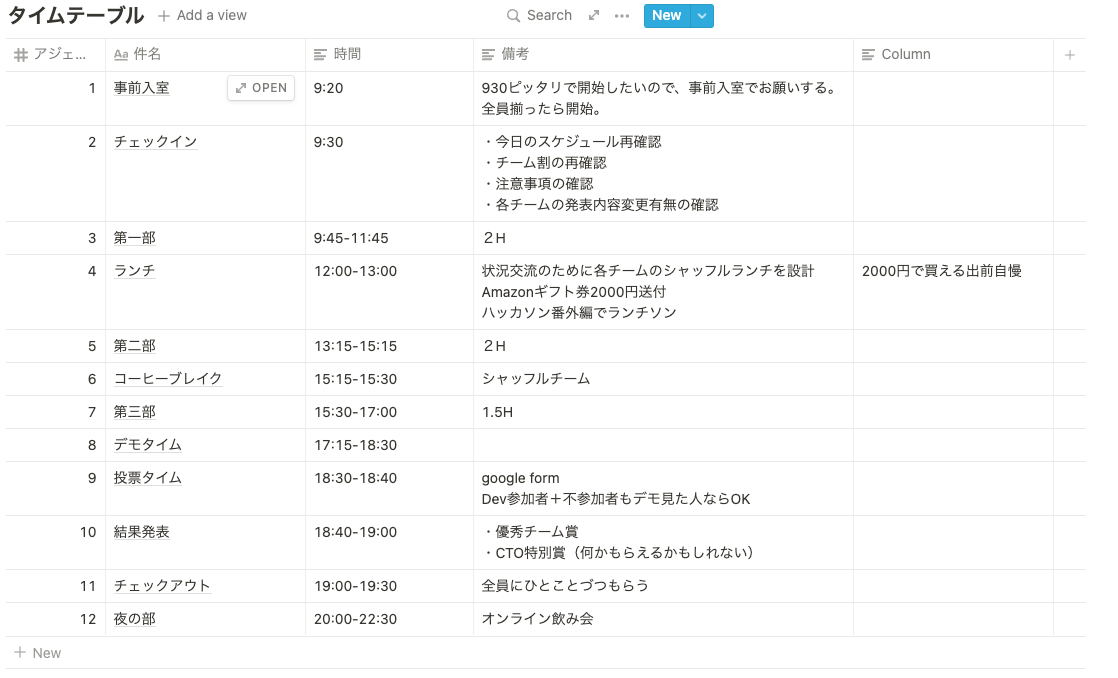The image size is (1118, 678).
Task: Open the three-dot more options menu
Action: click(x=622, y=16)
